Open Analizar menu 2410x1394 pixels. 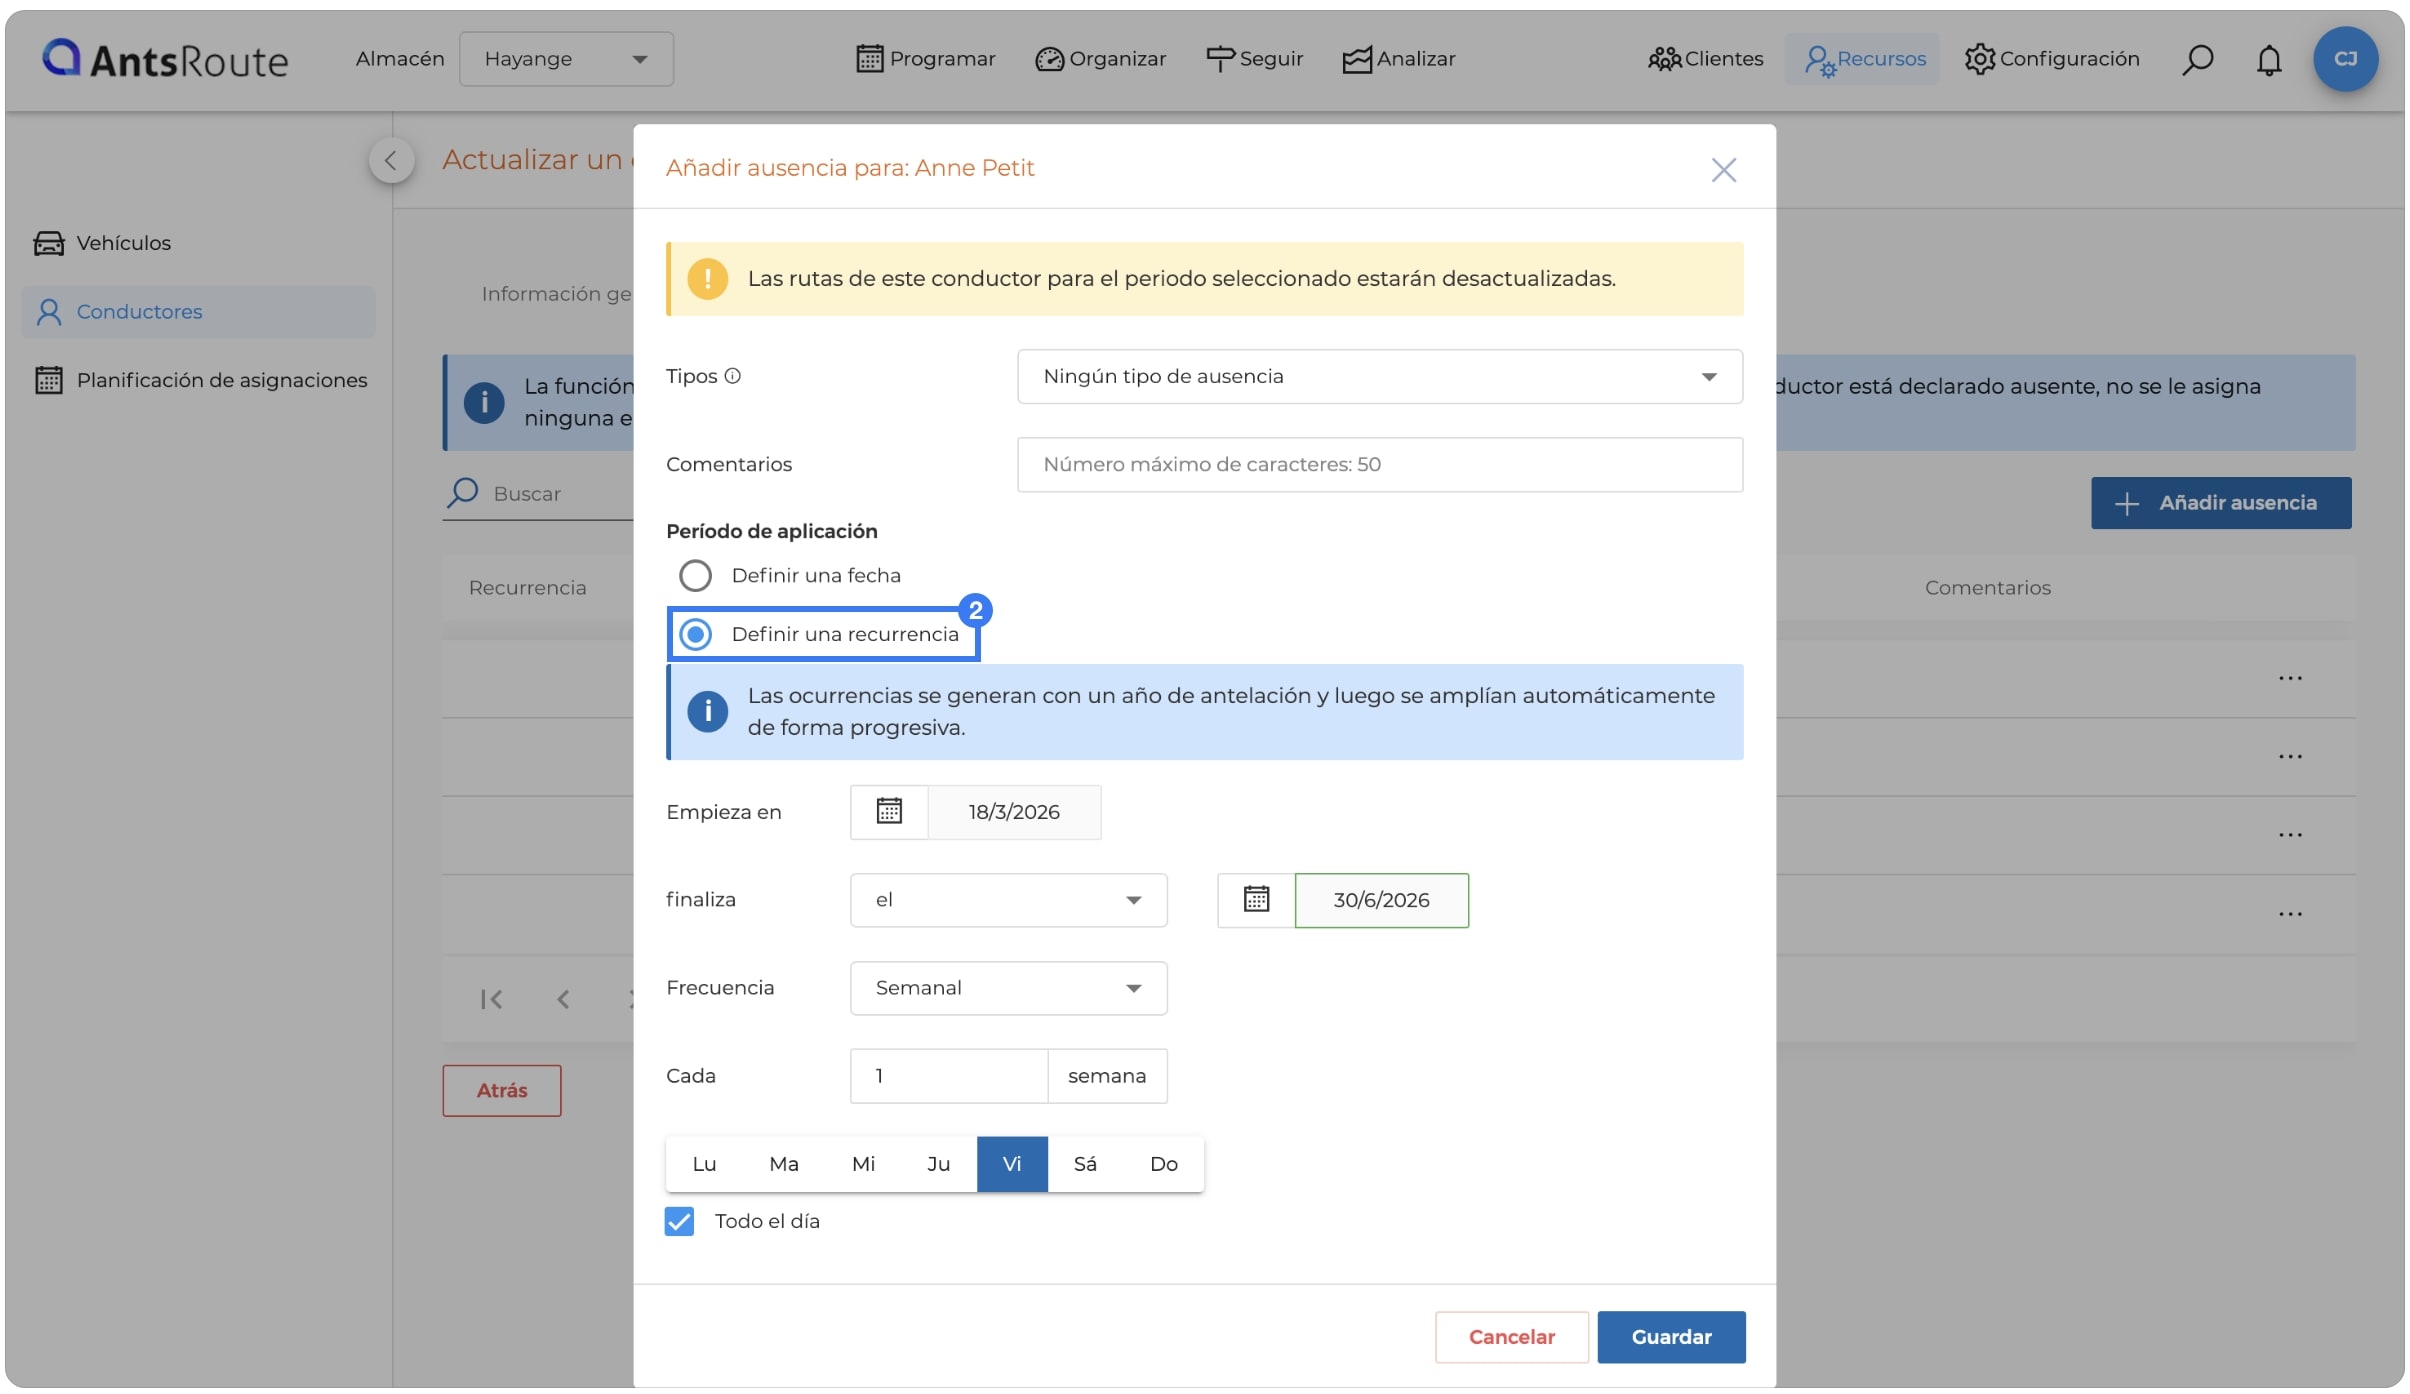(x=1398, y=59)
